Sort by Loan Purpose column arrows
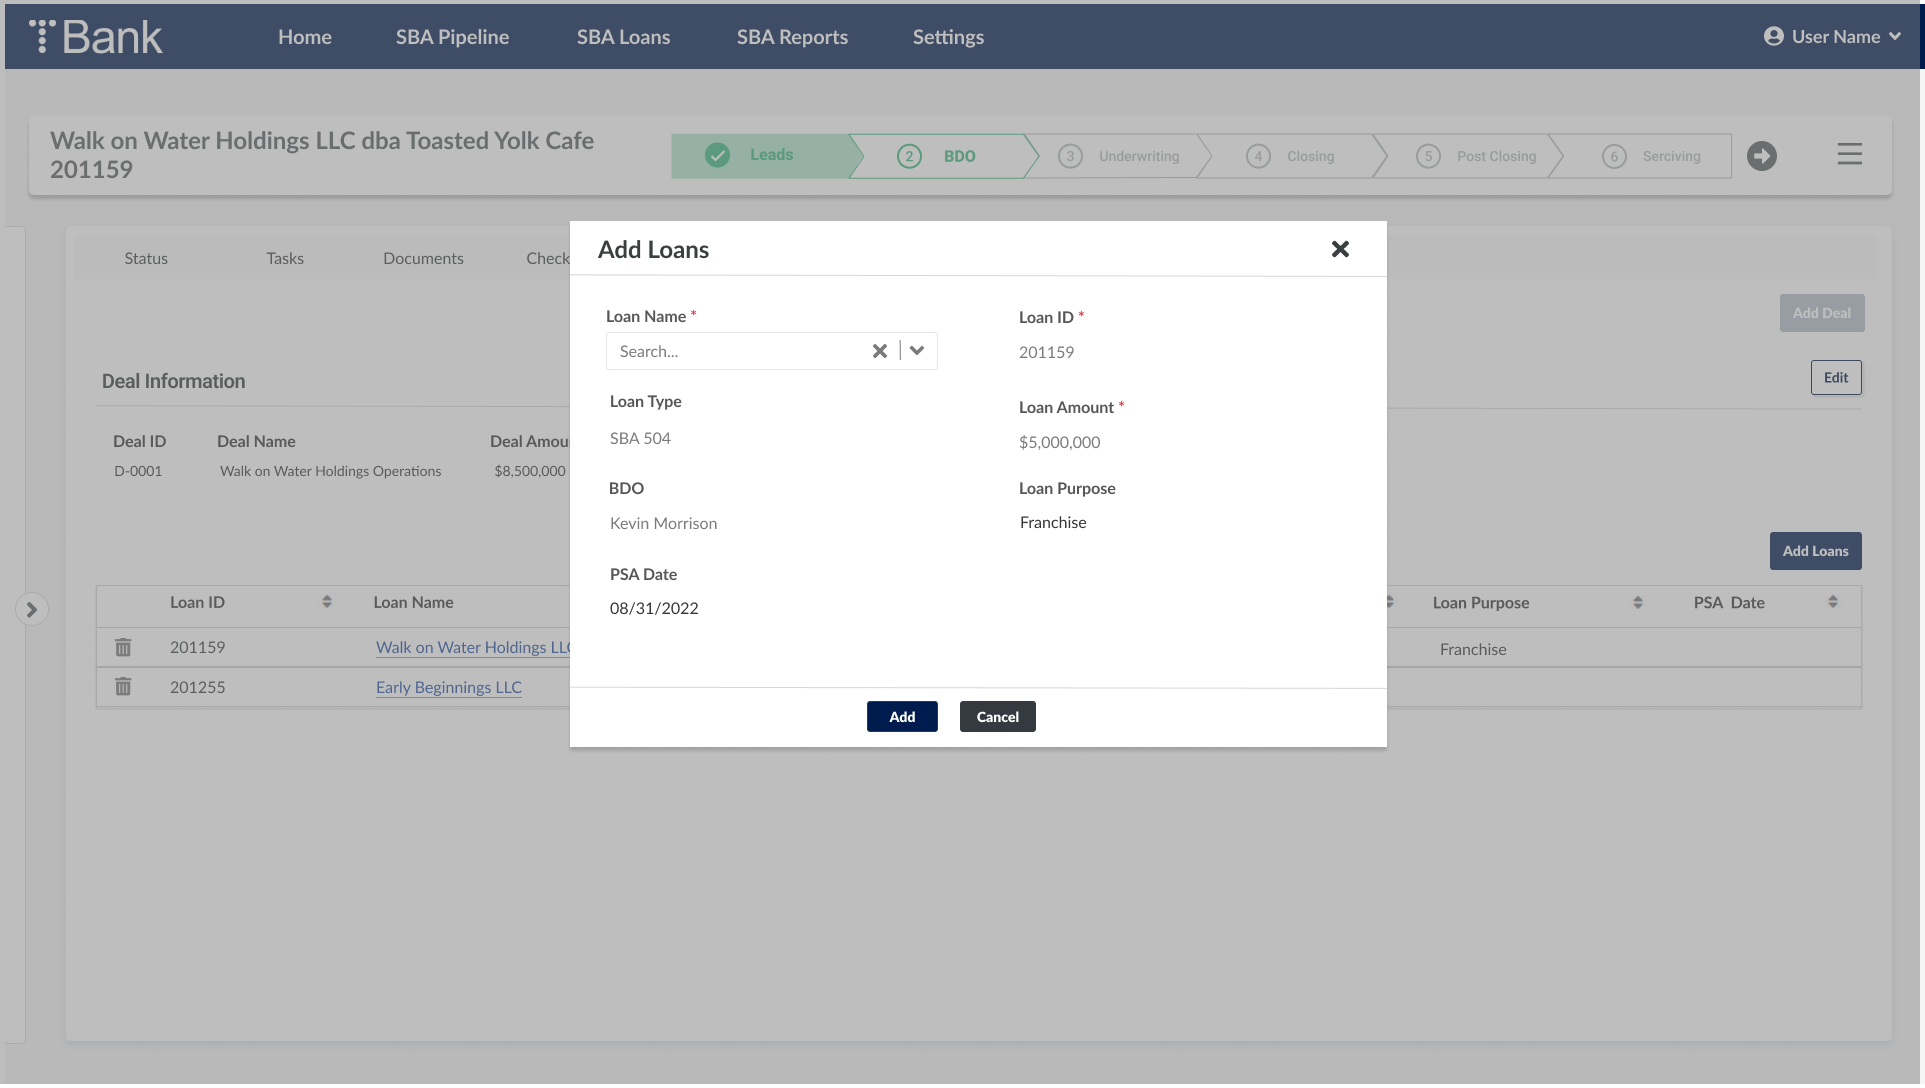This screenshot has height=1088, width=1925. [x=1637, y=603]
